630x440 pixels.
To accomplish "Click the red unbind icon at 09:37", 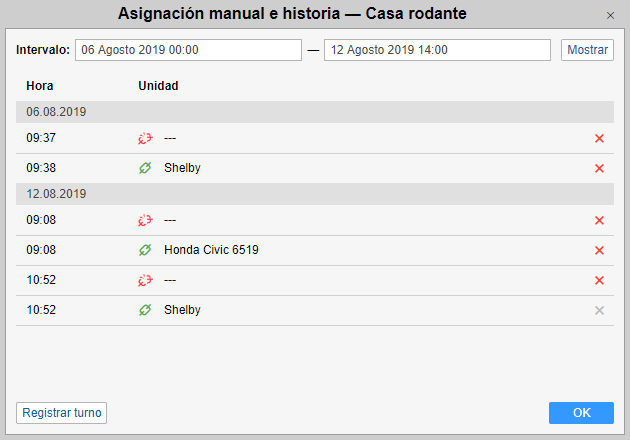I will tap(145, 138).
